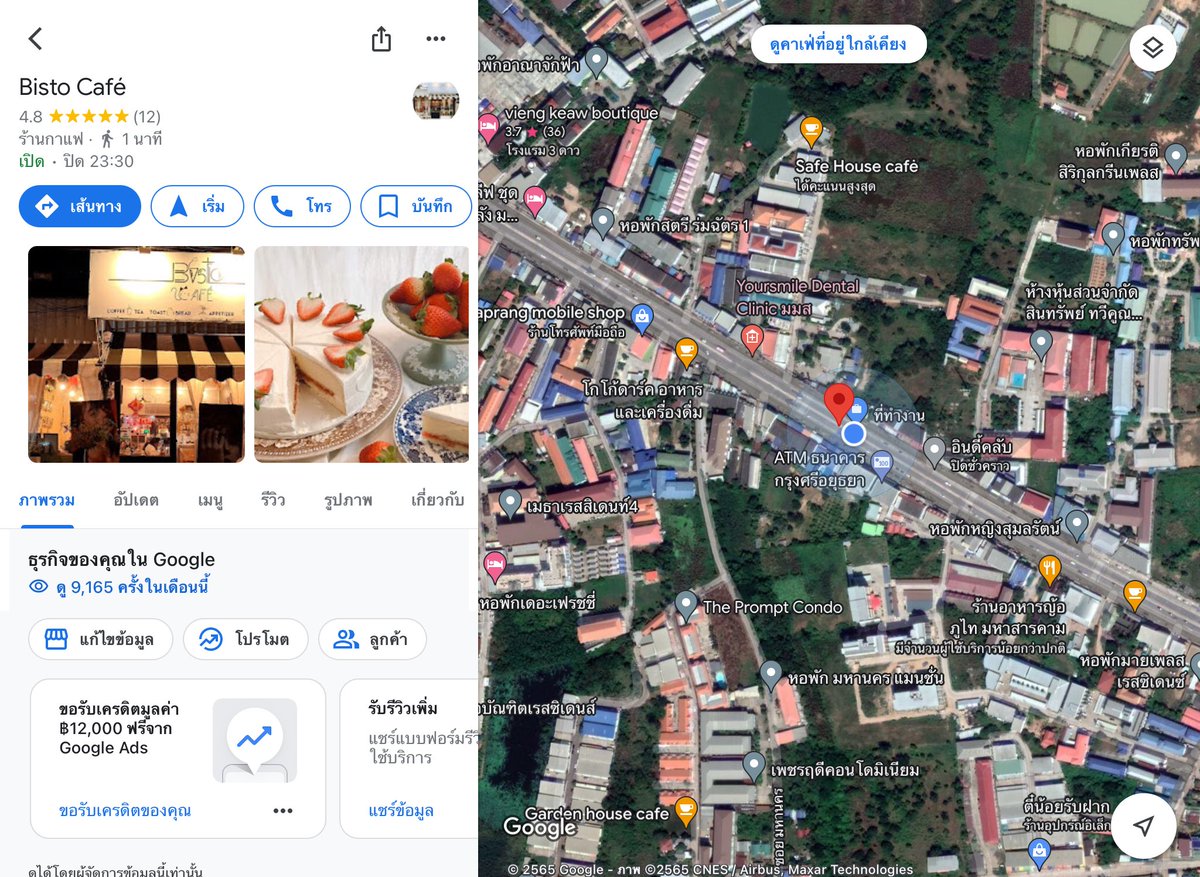Tap the aprang mobile shop shopping marker
This screenshot has width=1200, height=877.
click(641, 318)
